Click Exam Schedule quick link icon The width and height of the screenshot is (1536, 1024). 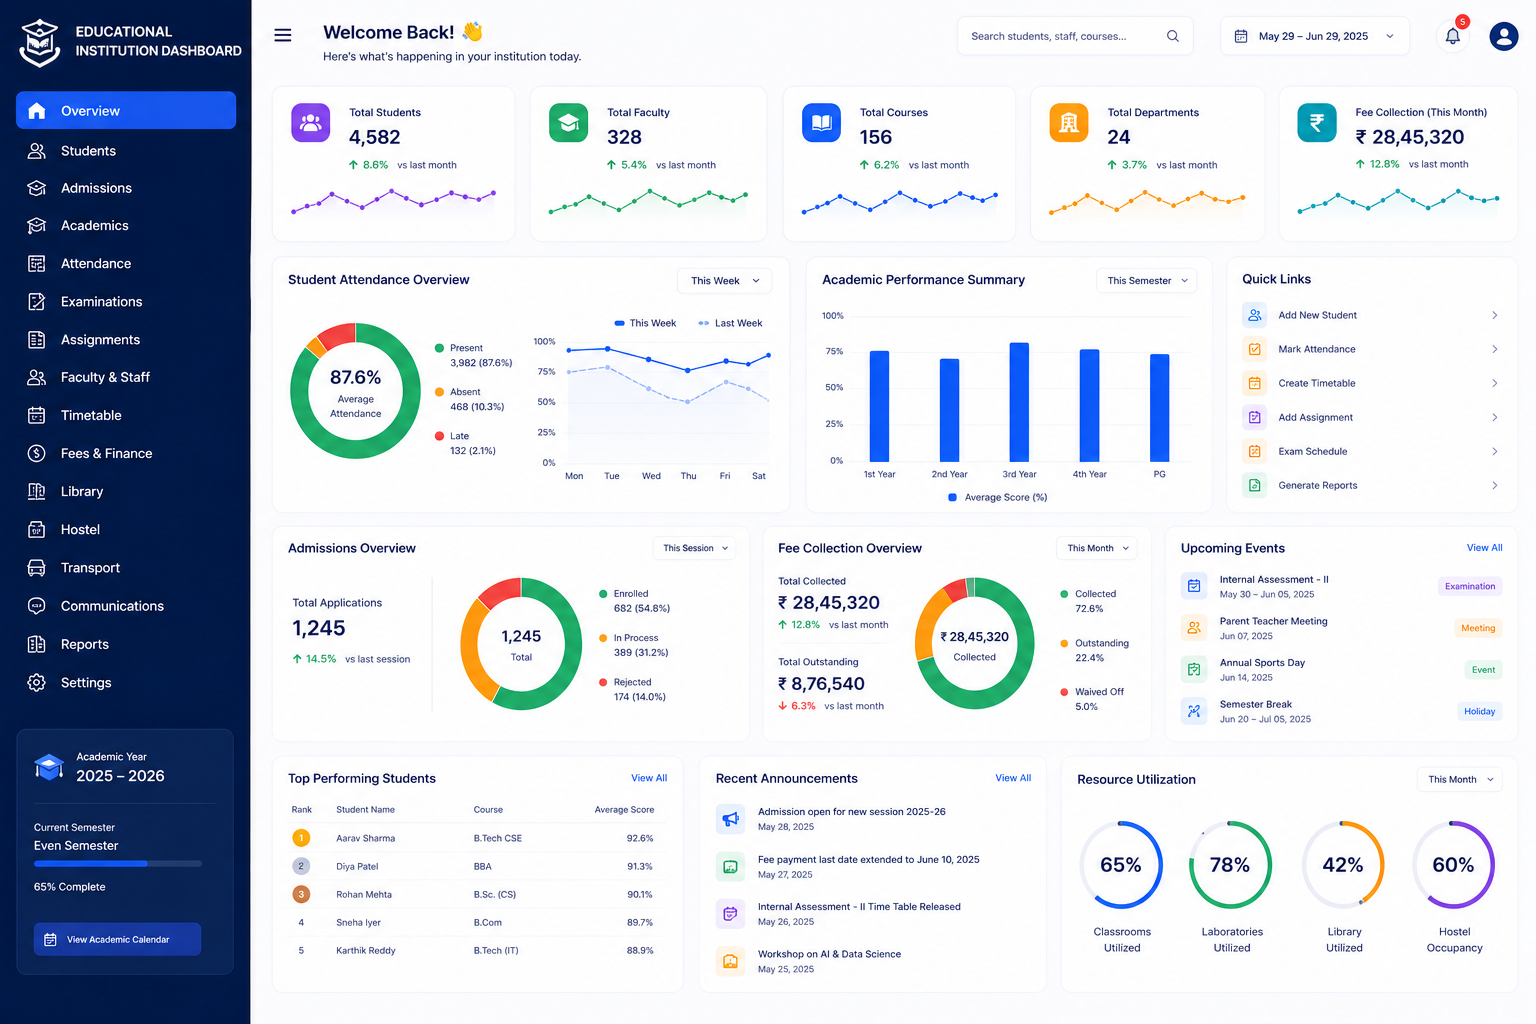1254,451
